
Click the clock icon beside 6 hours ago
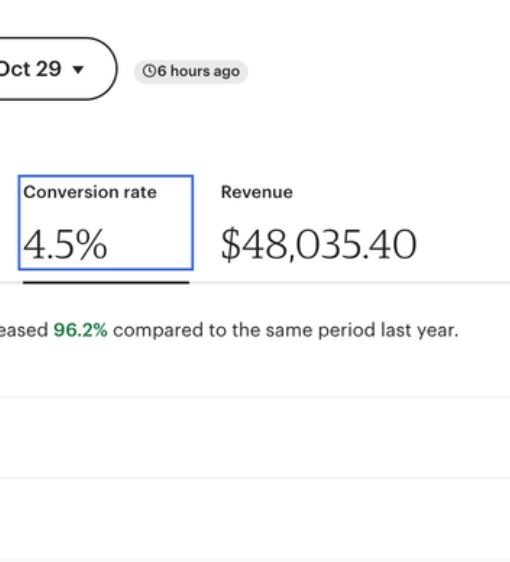[x=149, y=71]
